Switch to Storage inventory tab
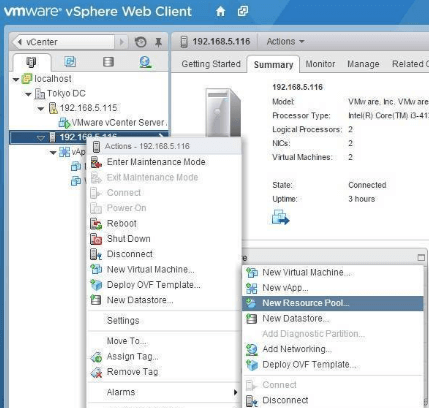This screenshot has width=429, height=408. pyautogui.click(x=108, y=62)
